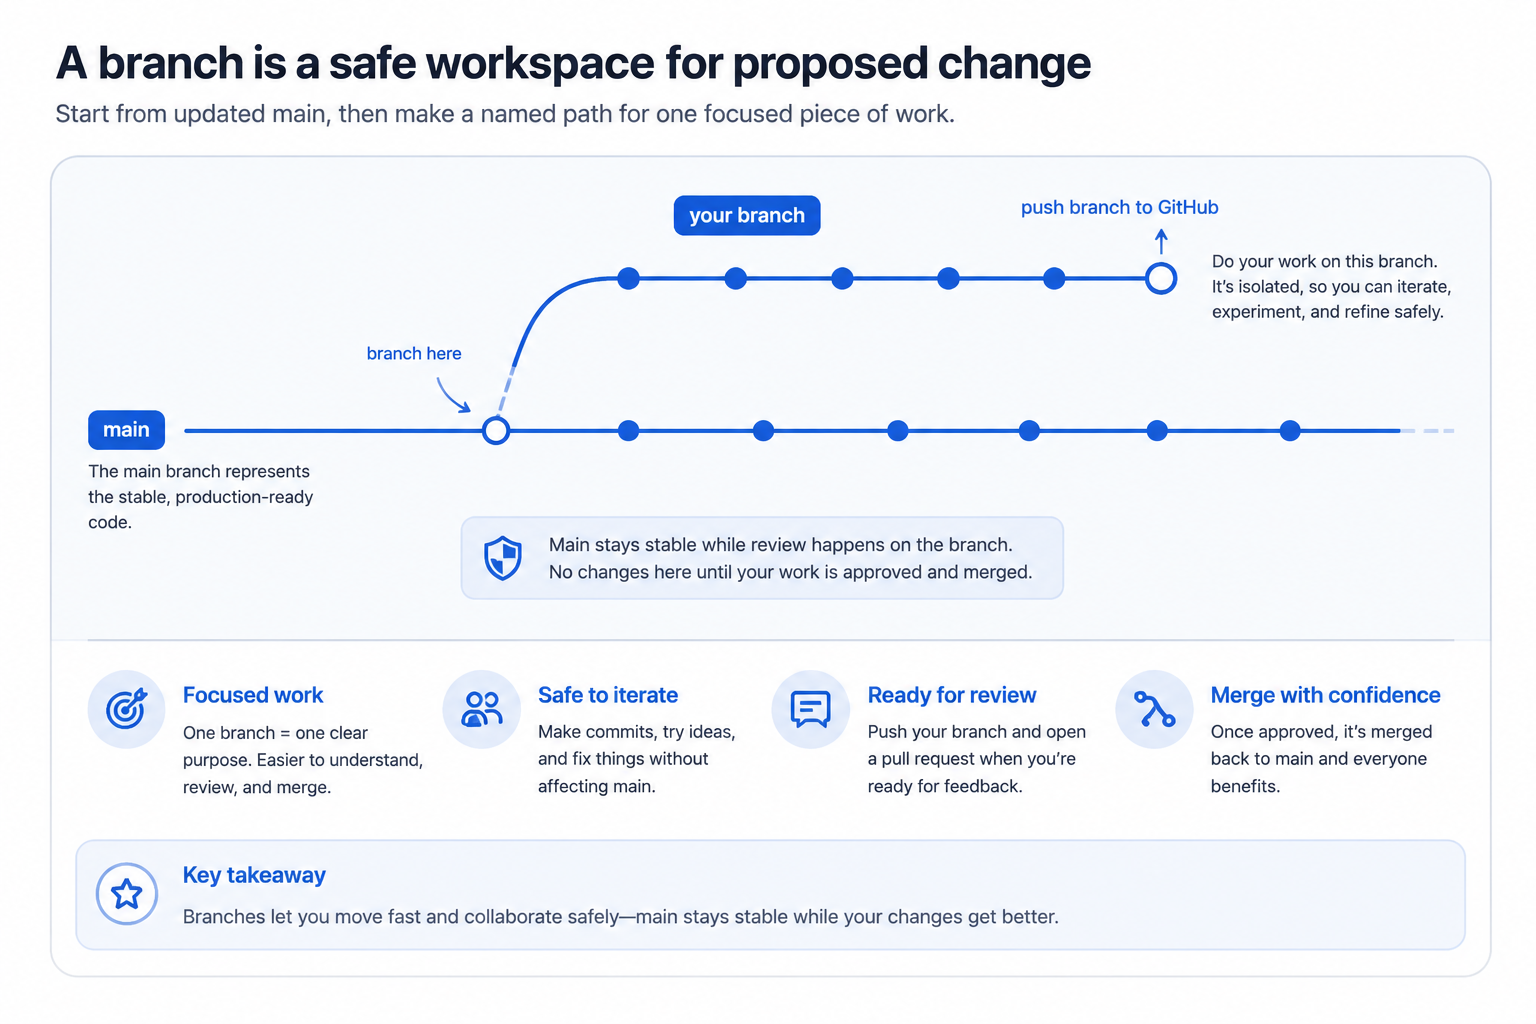
Task: Click the hollow branch point on main line
Action: (496, 431)
